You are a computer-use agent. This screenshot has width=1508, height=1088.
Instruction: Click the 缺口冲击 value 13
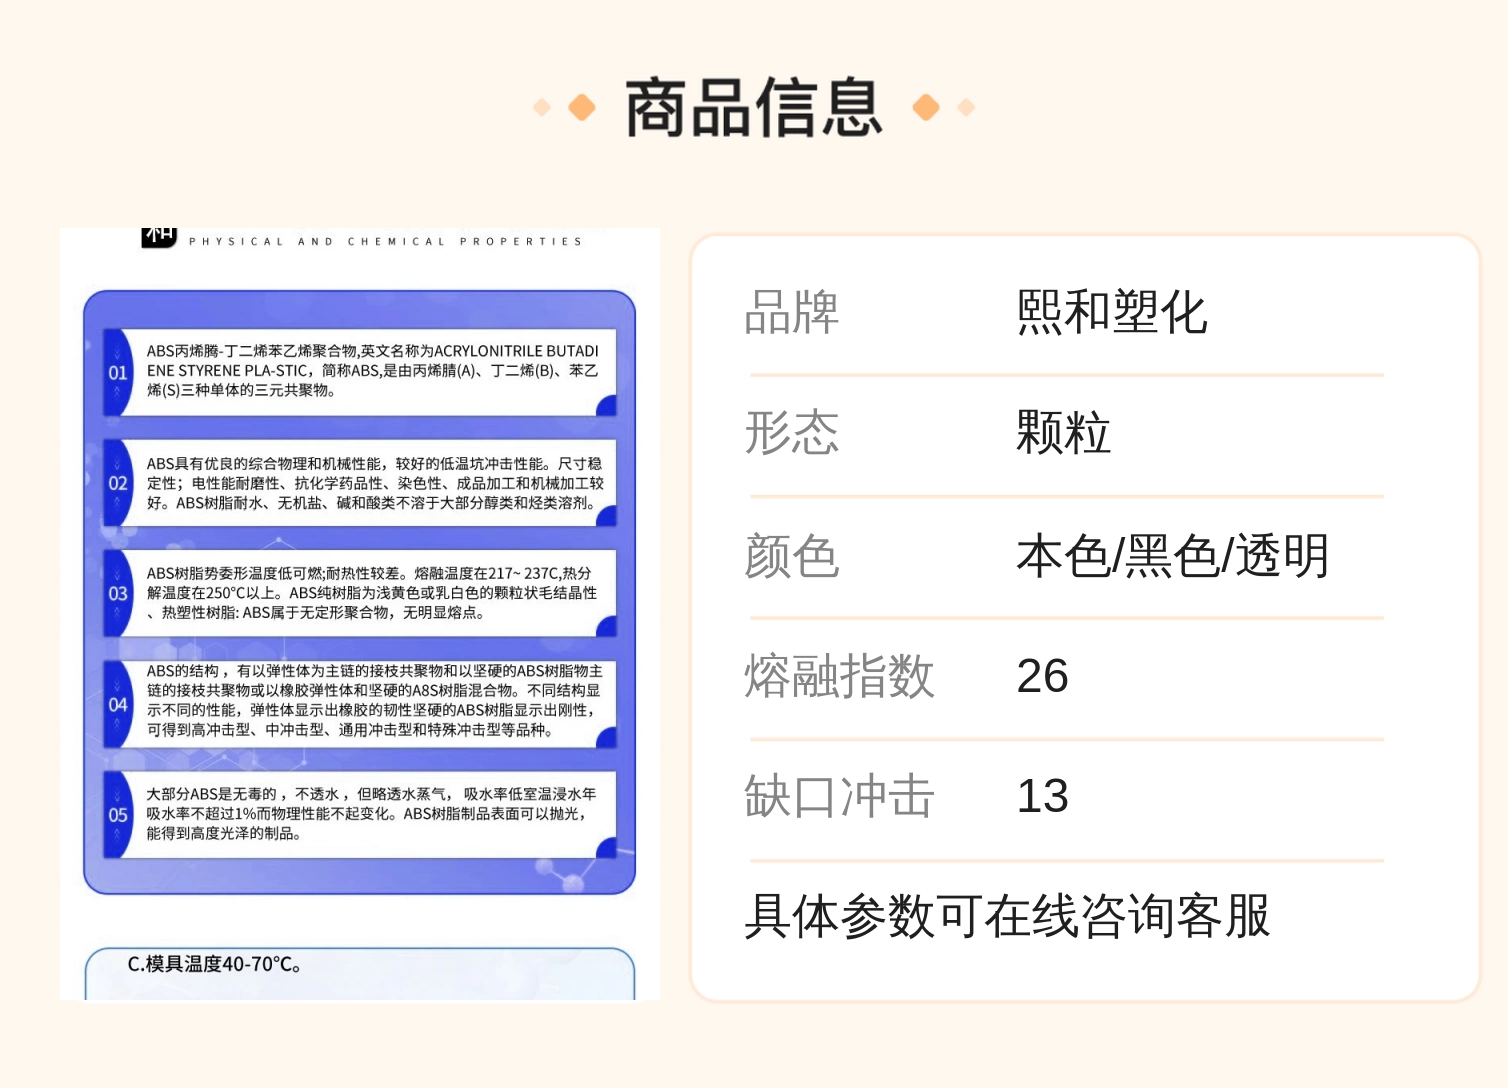(1043, 797)
